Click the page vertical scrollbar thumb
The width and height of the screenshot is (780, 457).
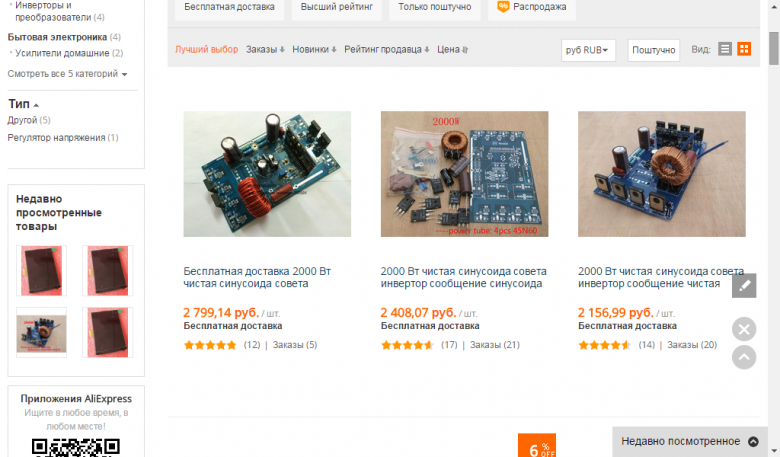(x=774, y=48)
